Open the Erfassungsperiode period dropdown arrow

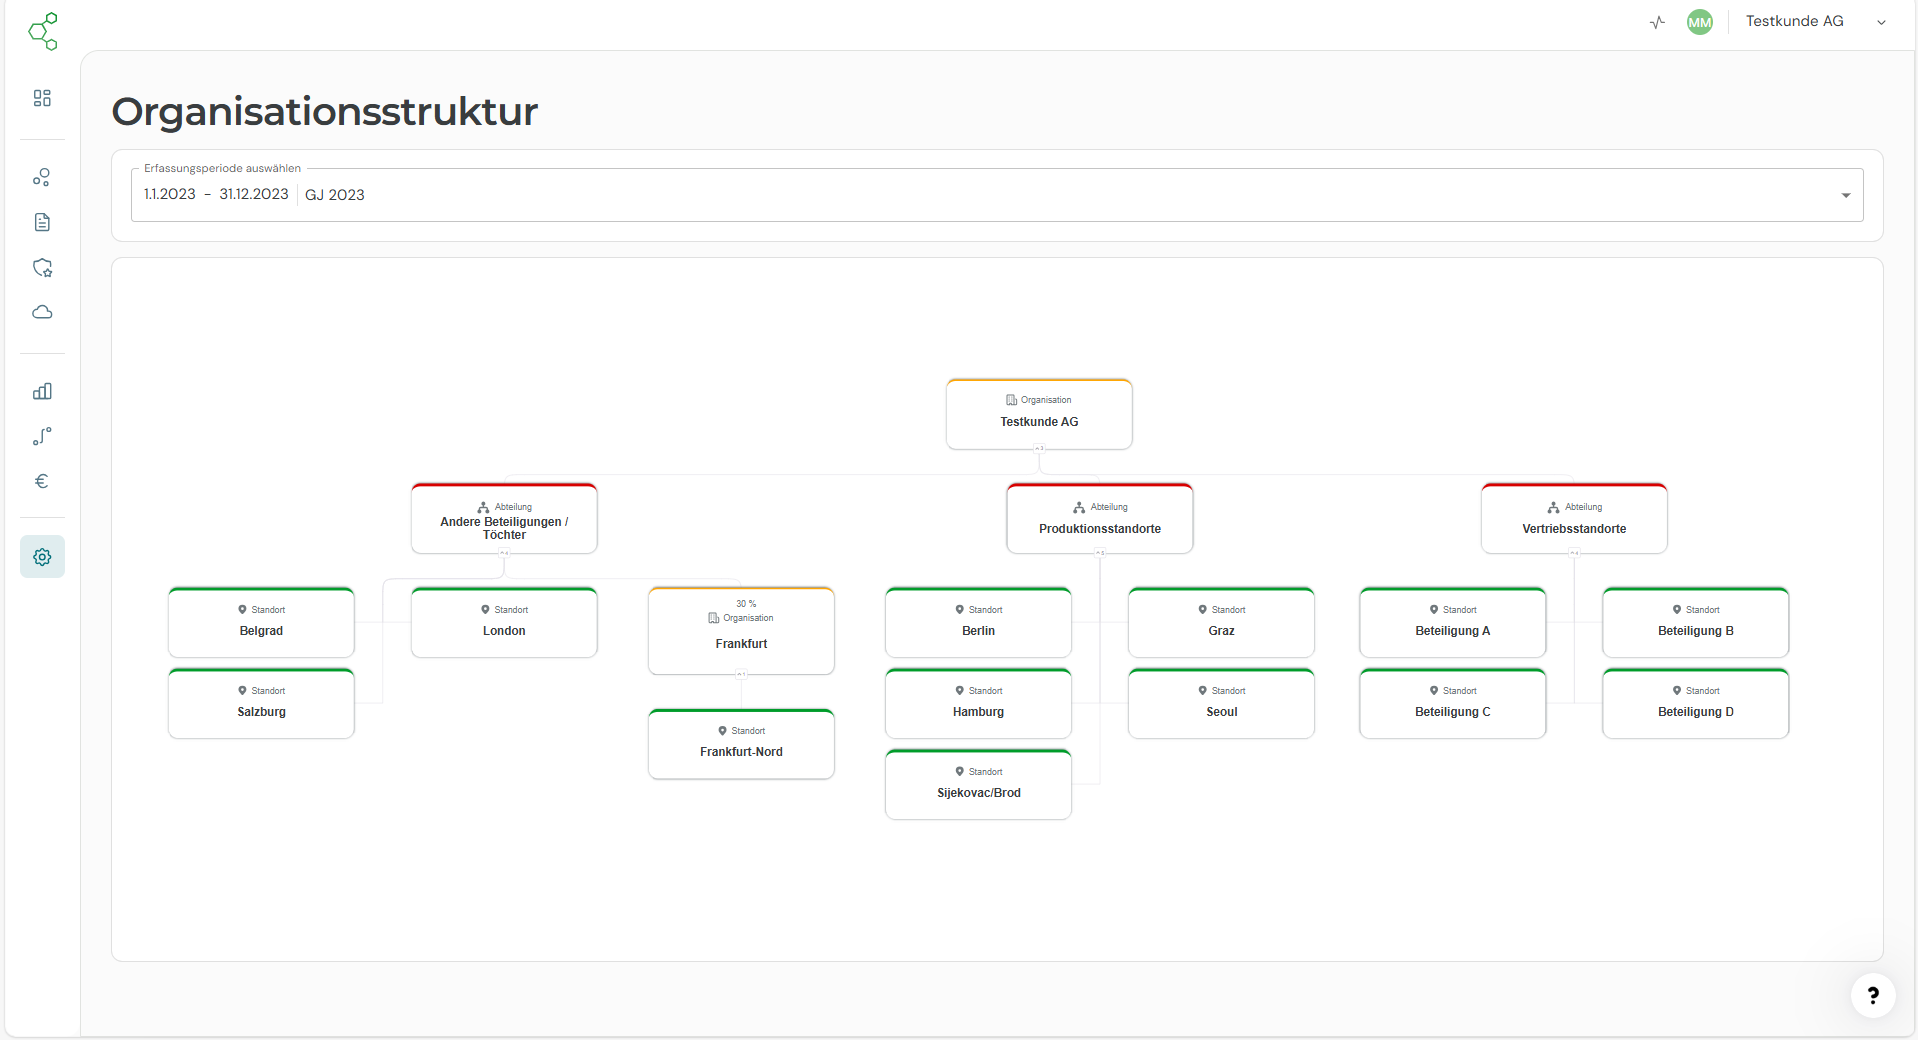(1845, 195)
